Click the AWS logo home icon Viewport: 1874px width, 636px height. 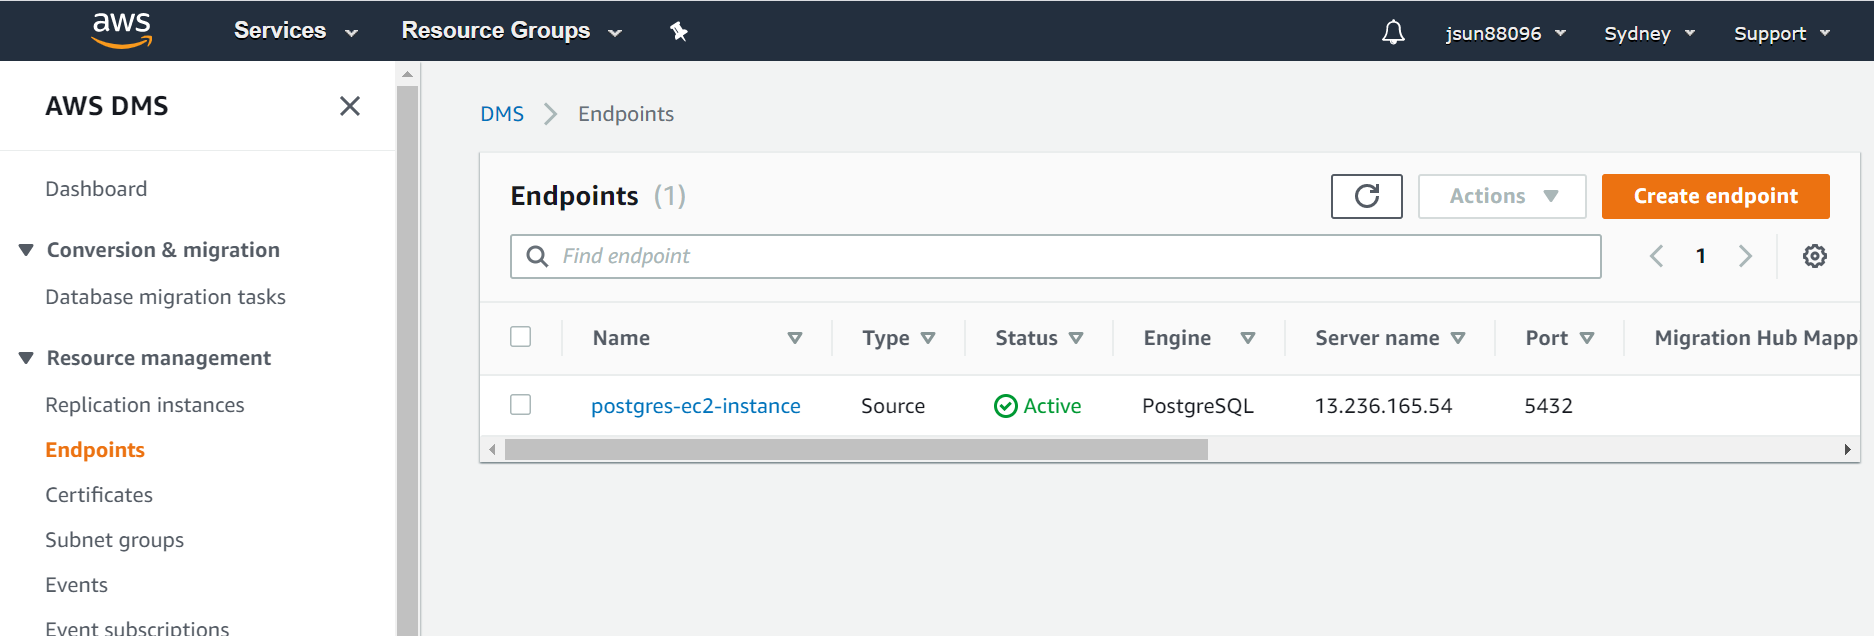point(121,30)
